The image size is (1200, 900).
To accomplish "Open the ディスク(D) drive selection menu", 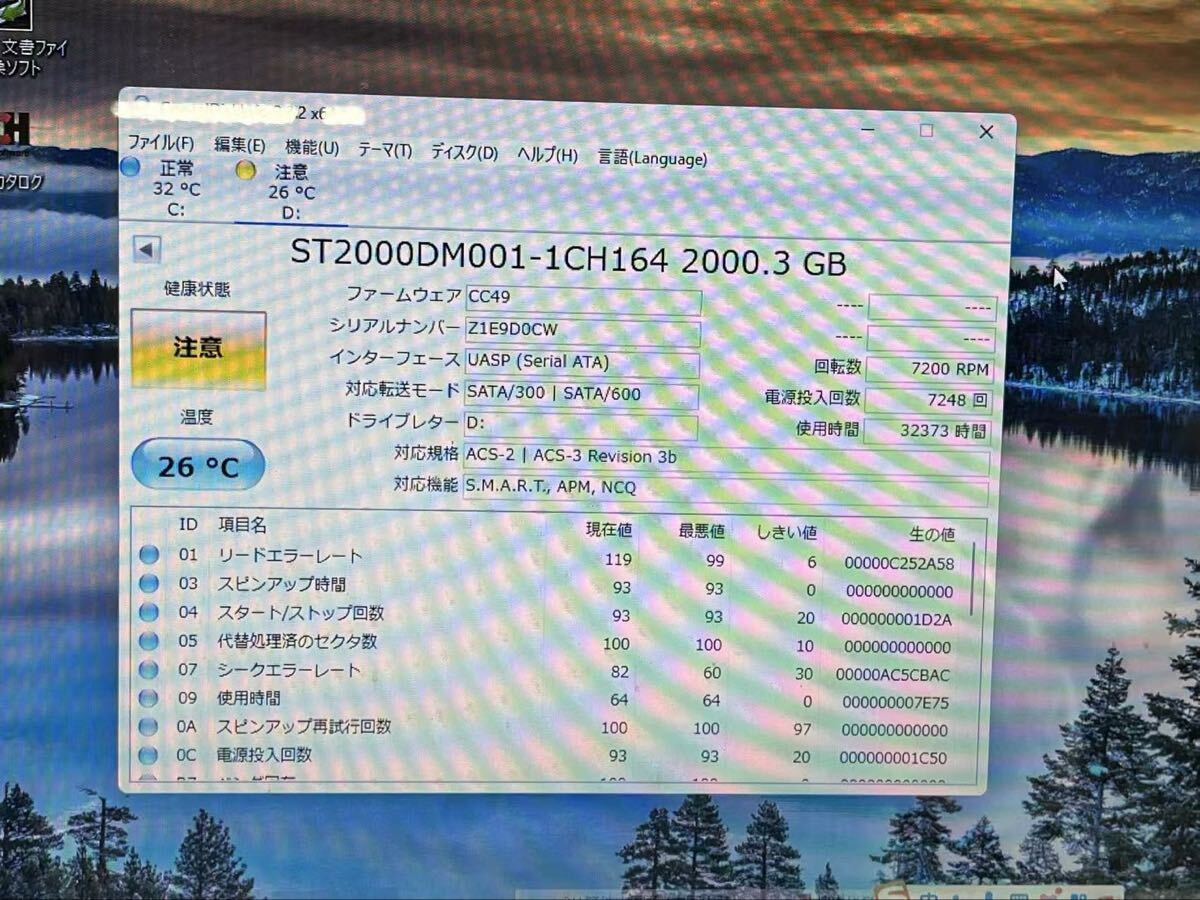I will pos(462,150).
